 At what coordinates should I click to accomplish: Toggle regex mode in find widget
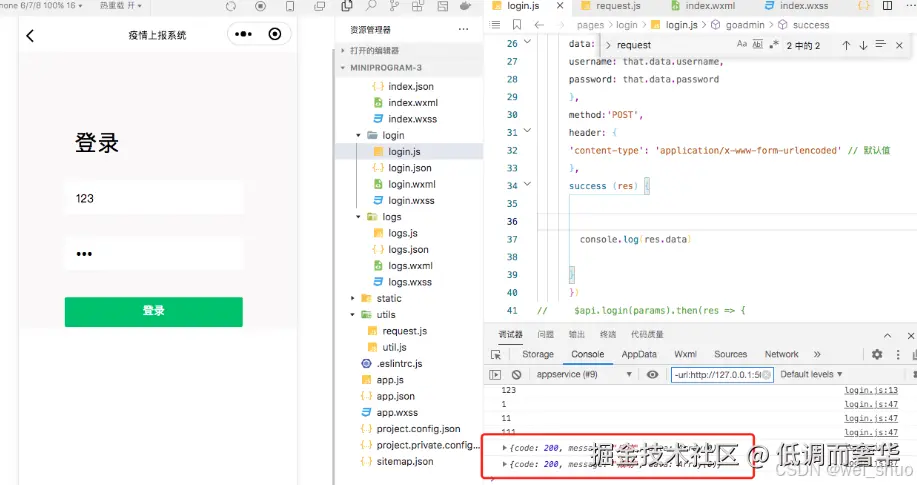[x=774, y=44]
